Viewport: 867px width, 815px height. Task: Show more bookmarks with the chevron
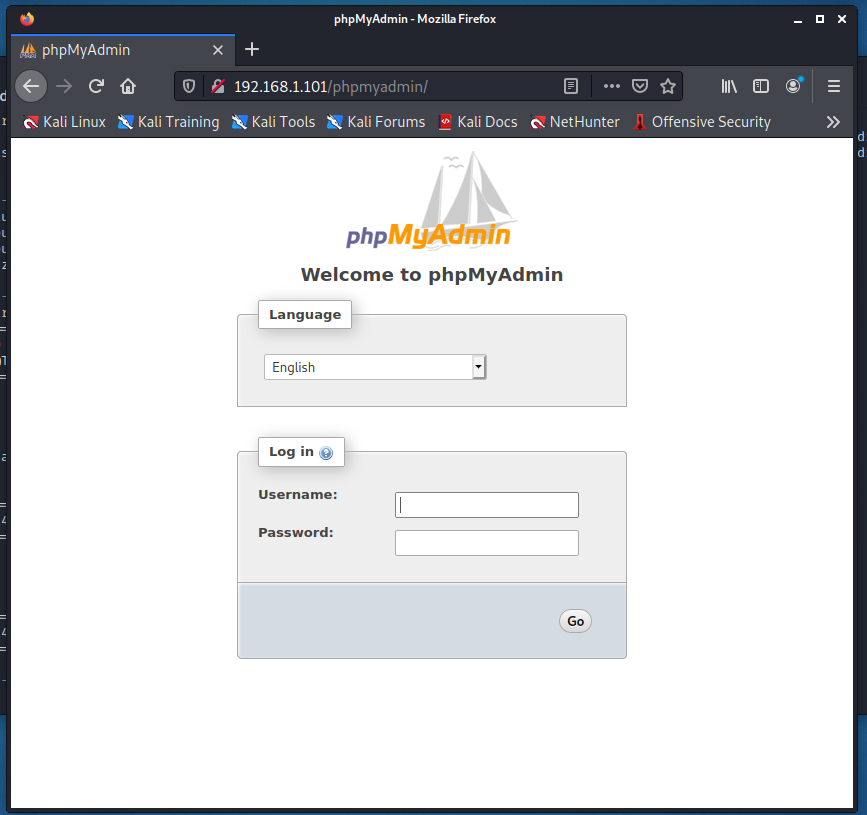coord(833,122)
